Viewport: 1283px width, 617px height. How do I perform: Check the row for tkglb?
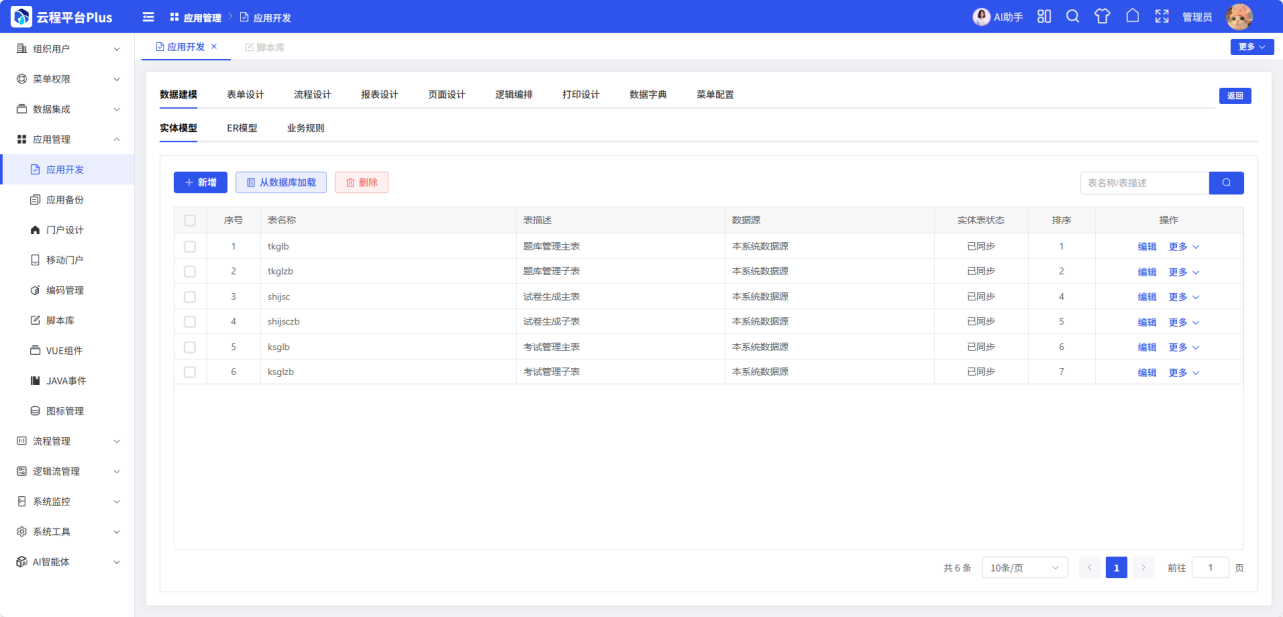click(x=190, y=246)
